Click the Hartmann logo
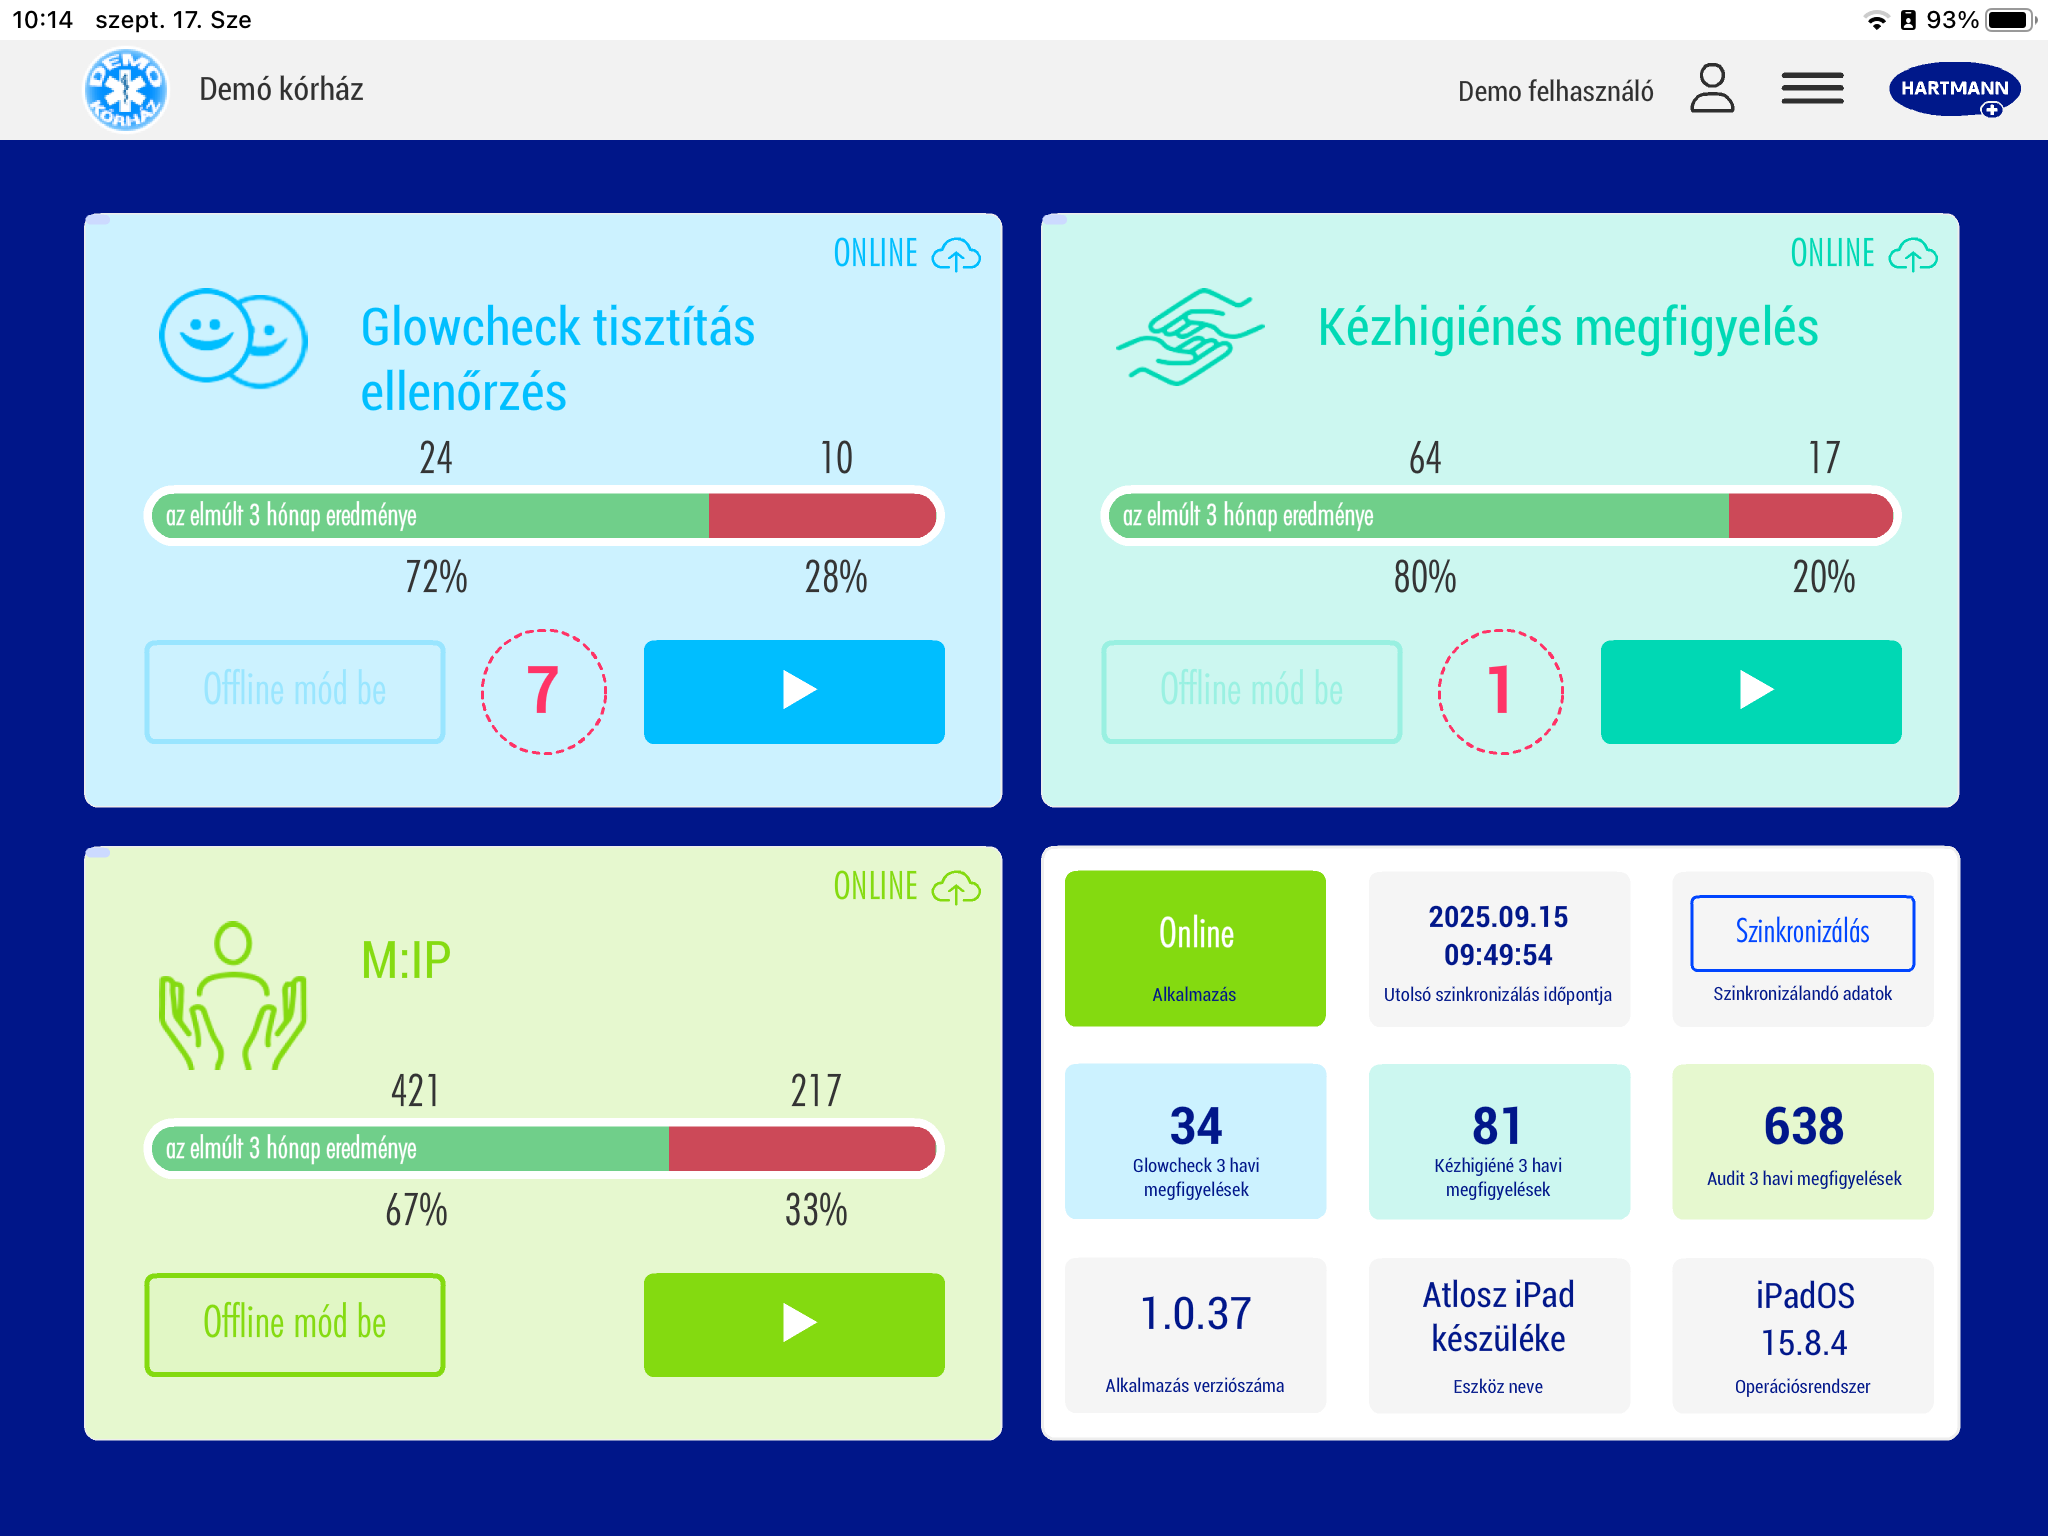 [x=1954, y=89]
